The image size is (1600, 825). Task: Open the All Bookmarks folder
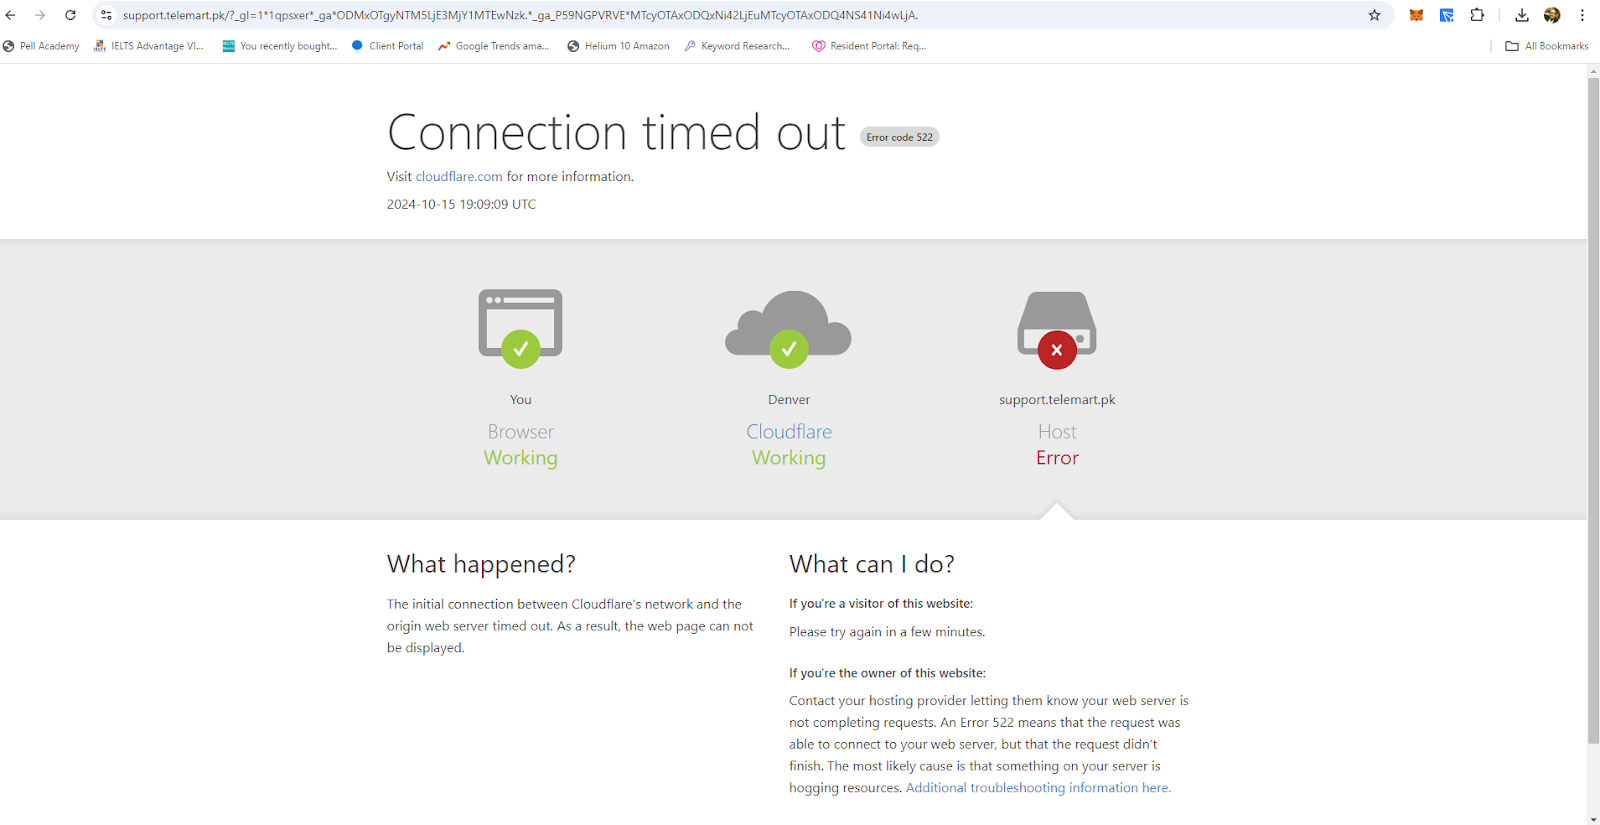(1547, 46)
